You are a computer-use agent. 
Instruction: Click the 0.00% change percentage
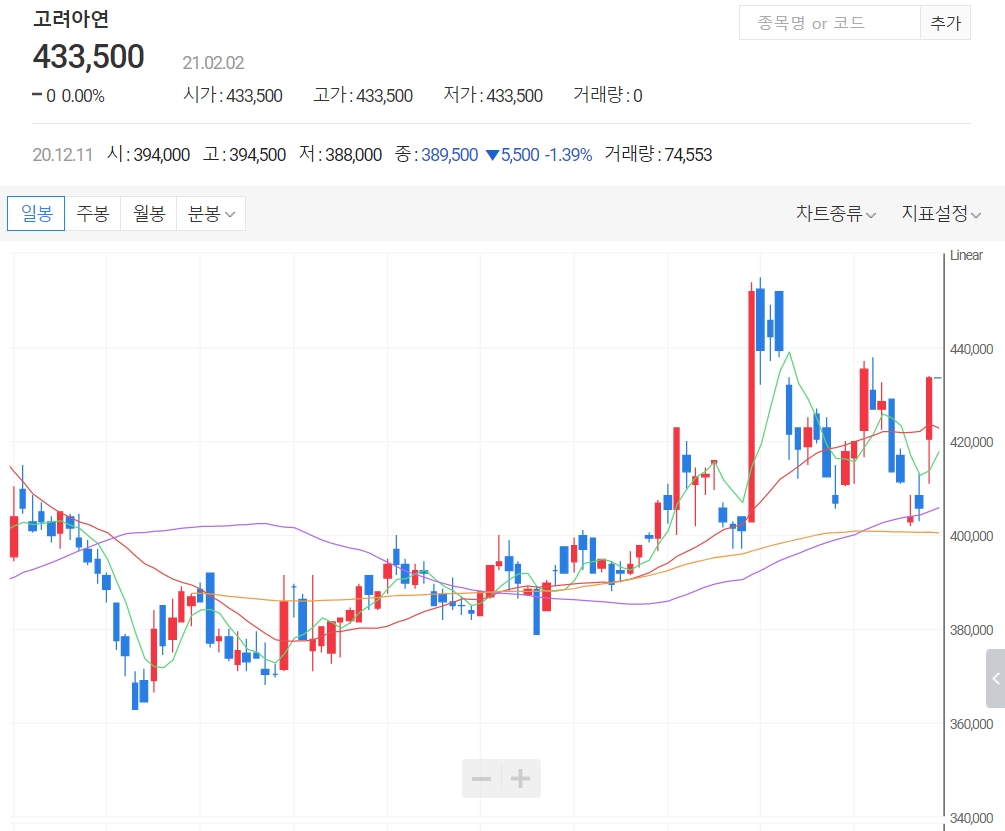[83, 96]
